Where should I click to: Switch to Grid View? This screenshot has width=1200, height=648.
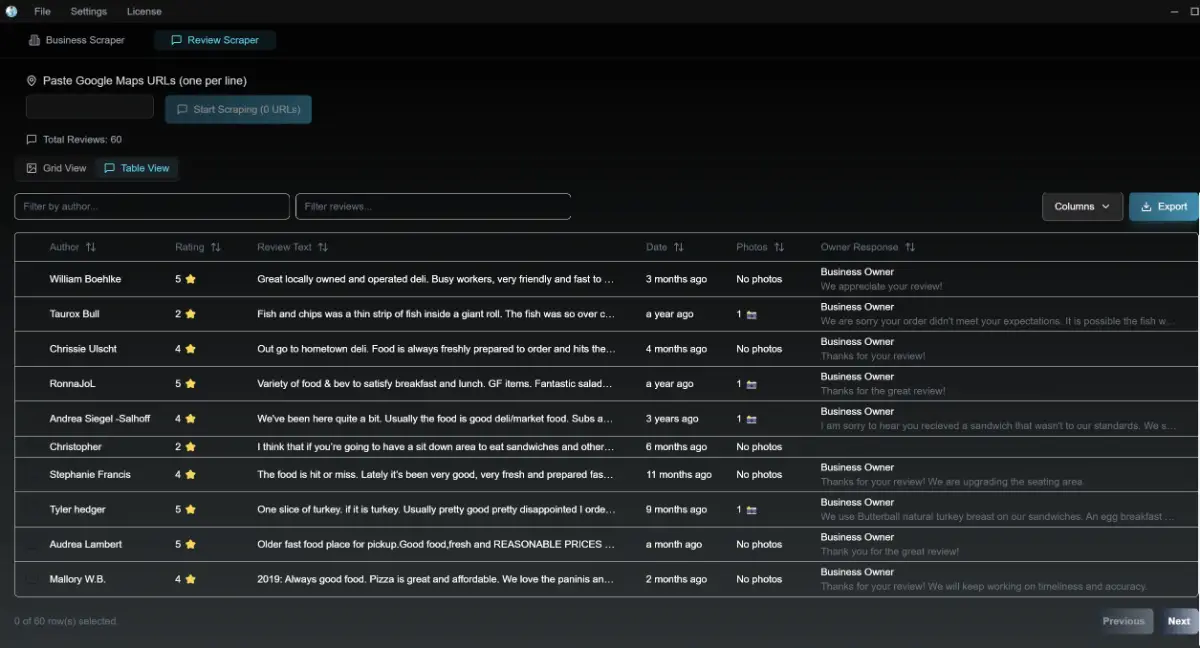coord(56,168)
